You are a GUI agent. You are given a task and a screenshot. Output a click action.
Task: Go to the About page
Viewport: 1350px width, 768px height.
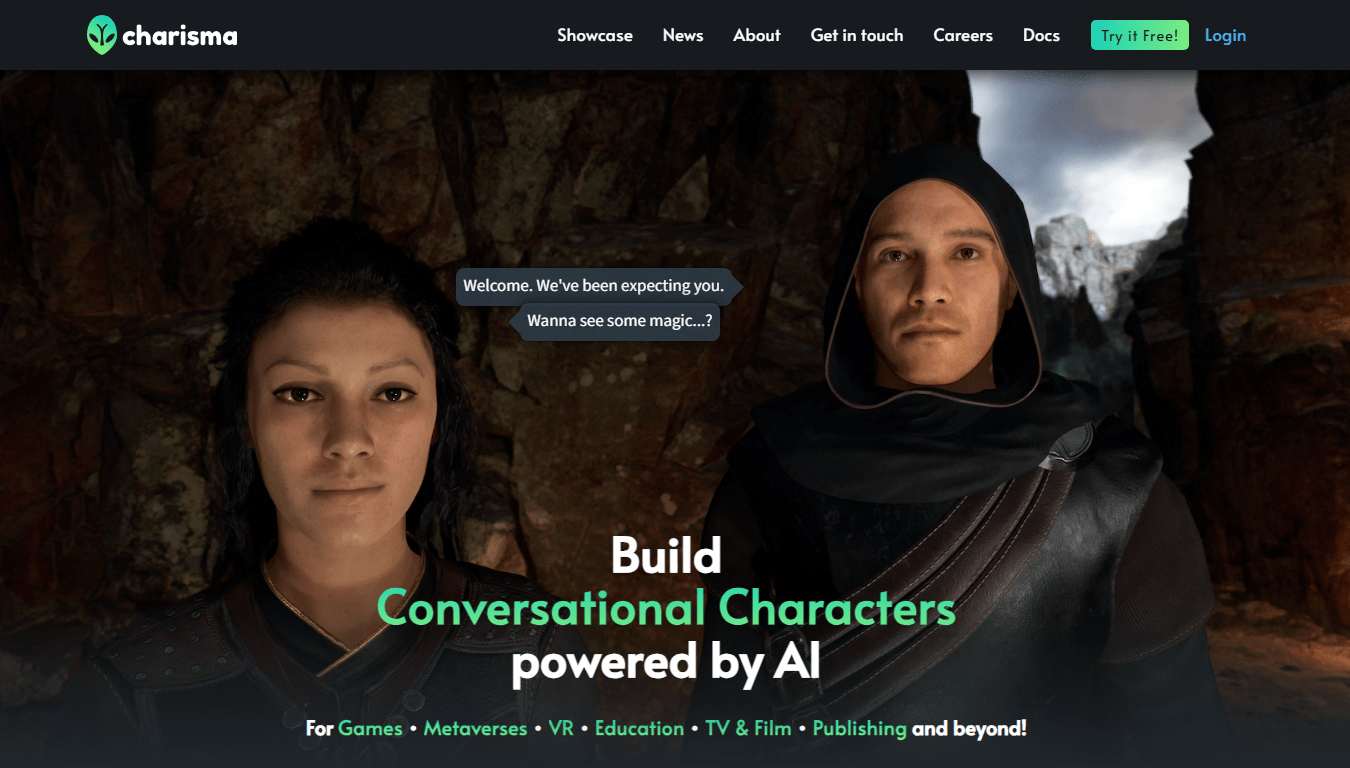[757, 35]
